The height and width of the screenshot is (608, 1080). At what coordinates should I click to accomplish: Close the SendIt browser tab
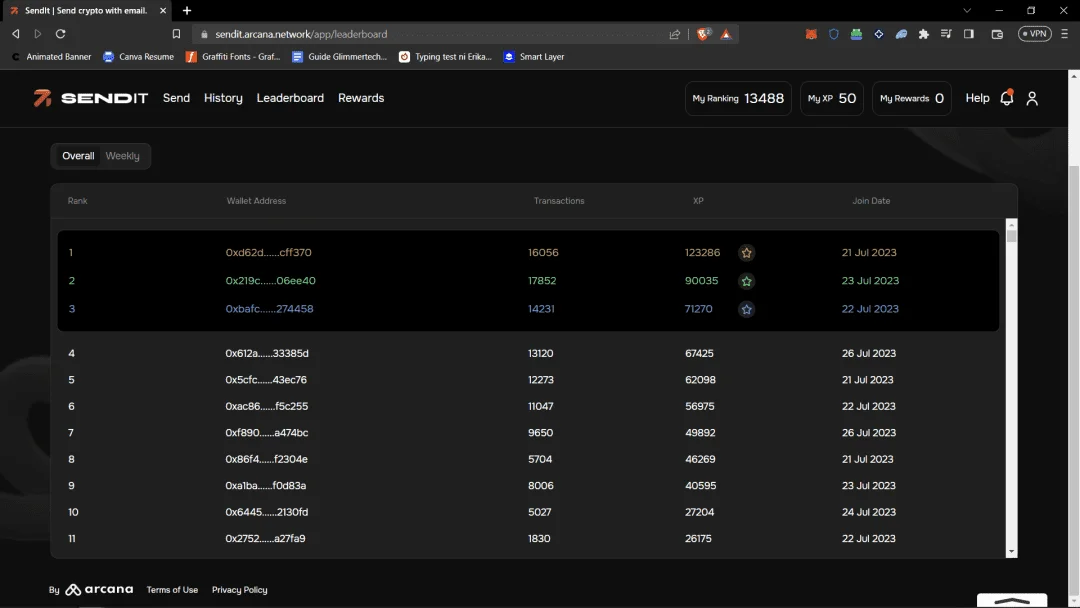pos(163,10)
